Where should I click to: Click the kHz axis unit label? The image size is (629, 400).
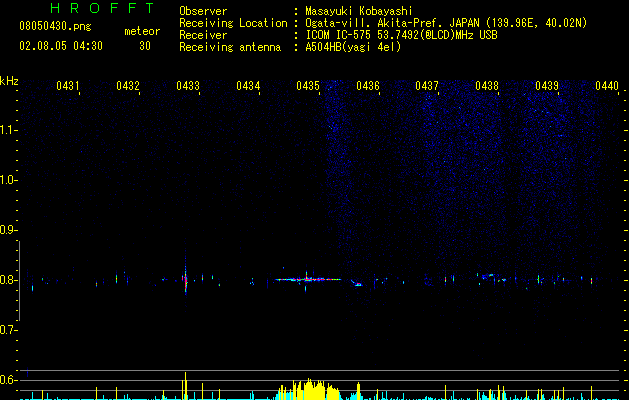point(9,81)
